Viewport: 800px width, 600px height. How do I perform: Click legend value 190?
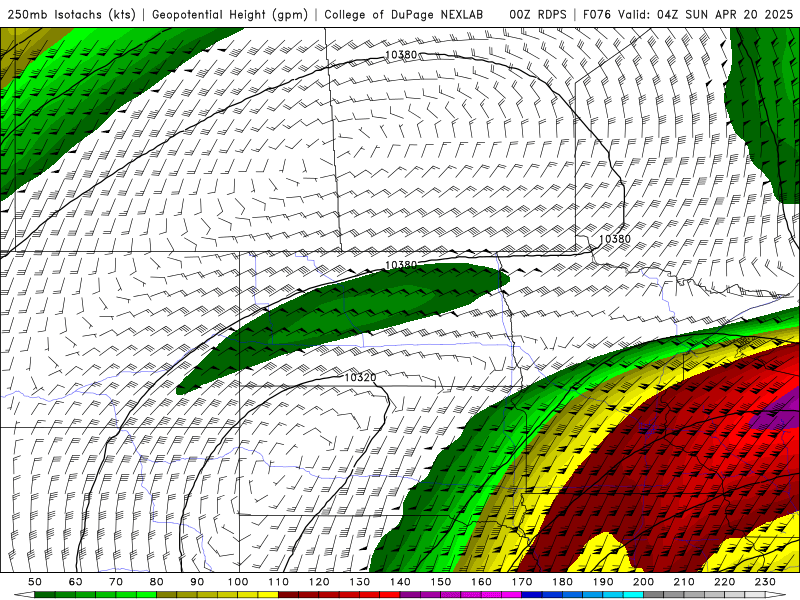tap(603, 582)
